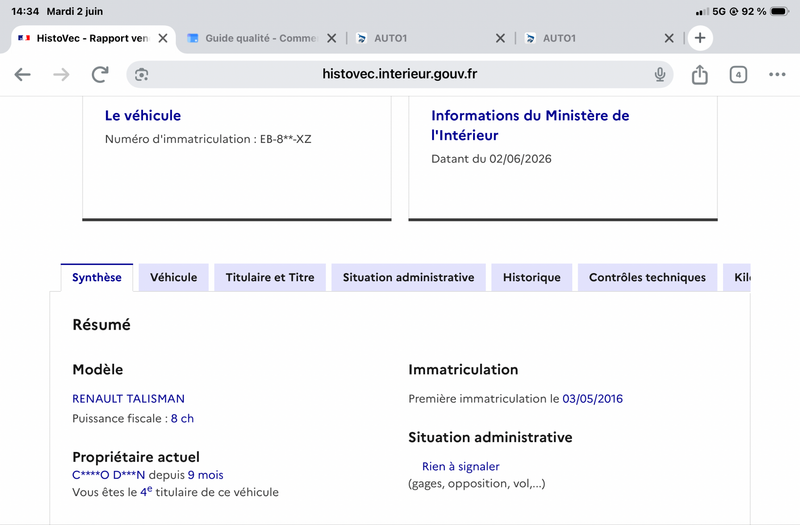
Task: Click the Le véhicule card heading
Action: click(143, 116)
